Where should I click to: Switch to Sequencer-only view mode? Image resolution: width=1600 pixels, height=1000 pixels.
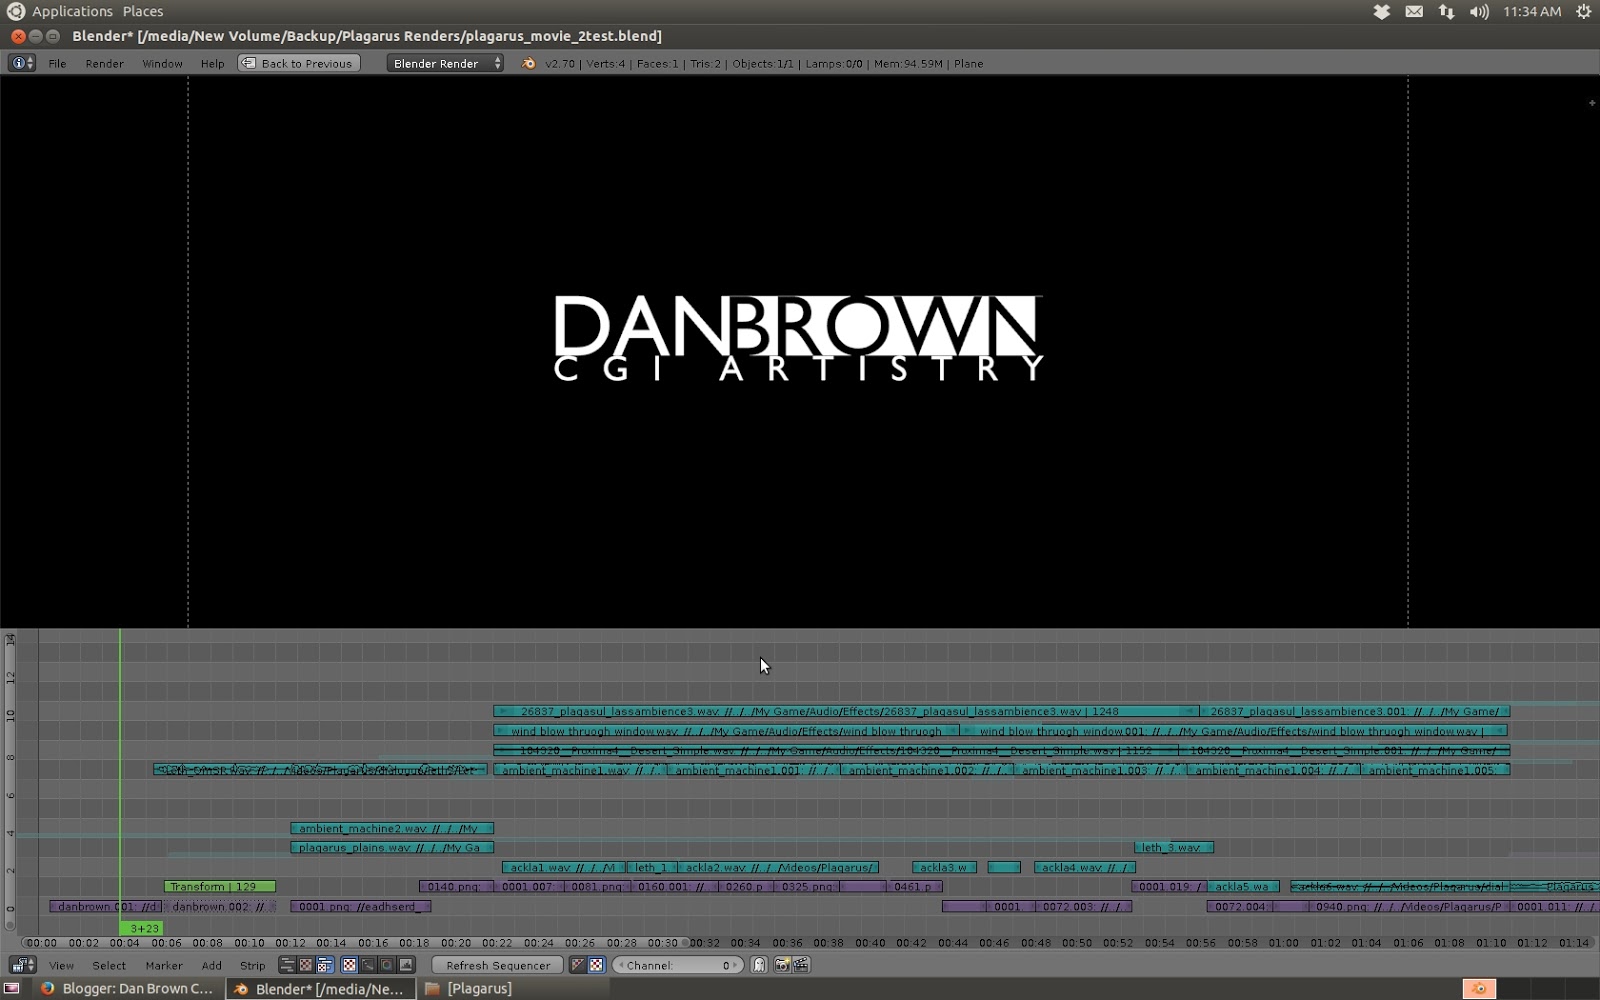pos(287,965)
